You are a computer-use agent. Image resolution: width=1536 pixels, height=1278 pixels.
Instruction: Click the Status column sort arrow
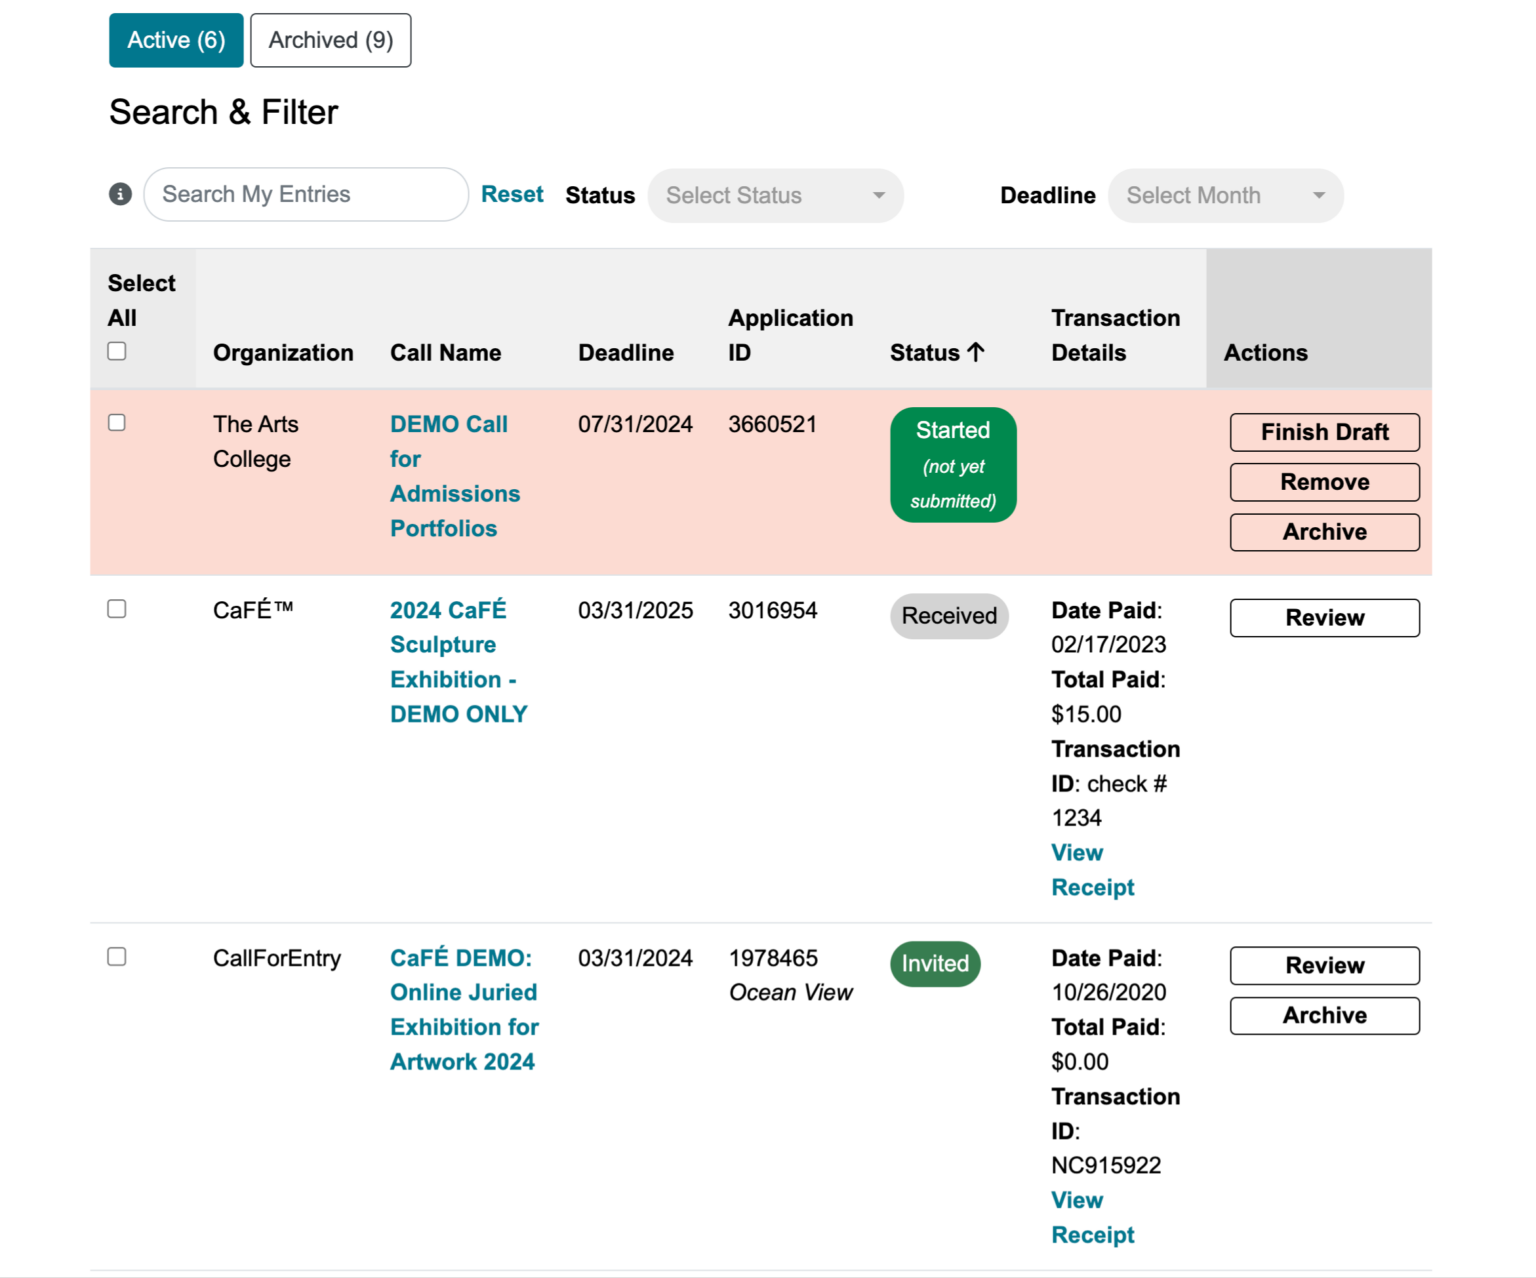click(x=977, y=352)
